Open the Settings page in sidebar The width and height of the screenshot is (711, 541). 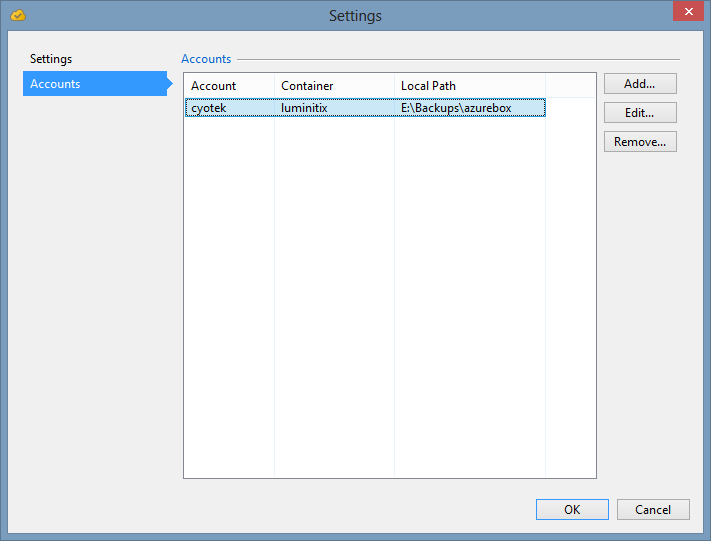51,59
